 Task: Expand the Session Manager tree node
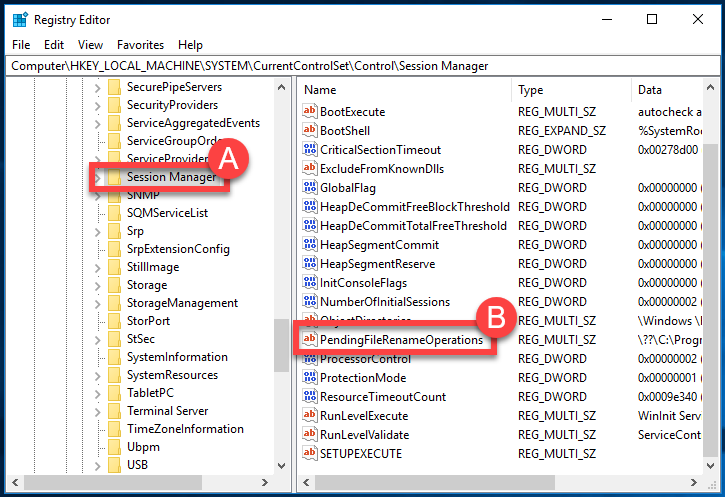point(97,178)
